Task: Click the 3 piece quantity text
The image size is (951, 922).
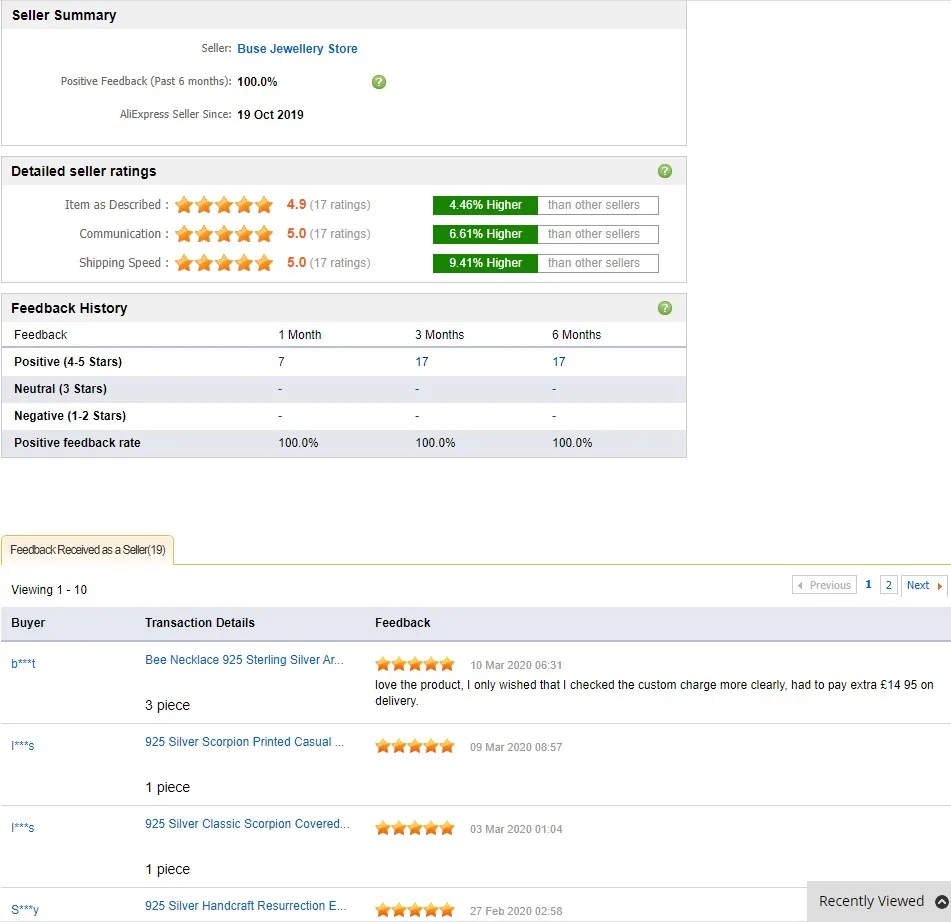Action: [167, 705]
